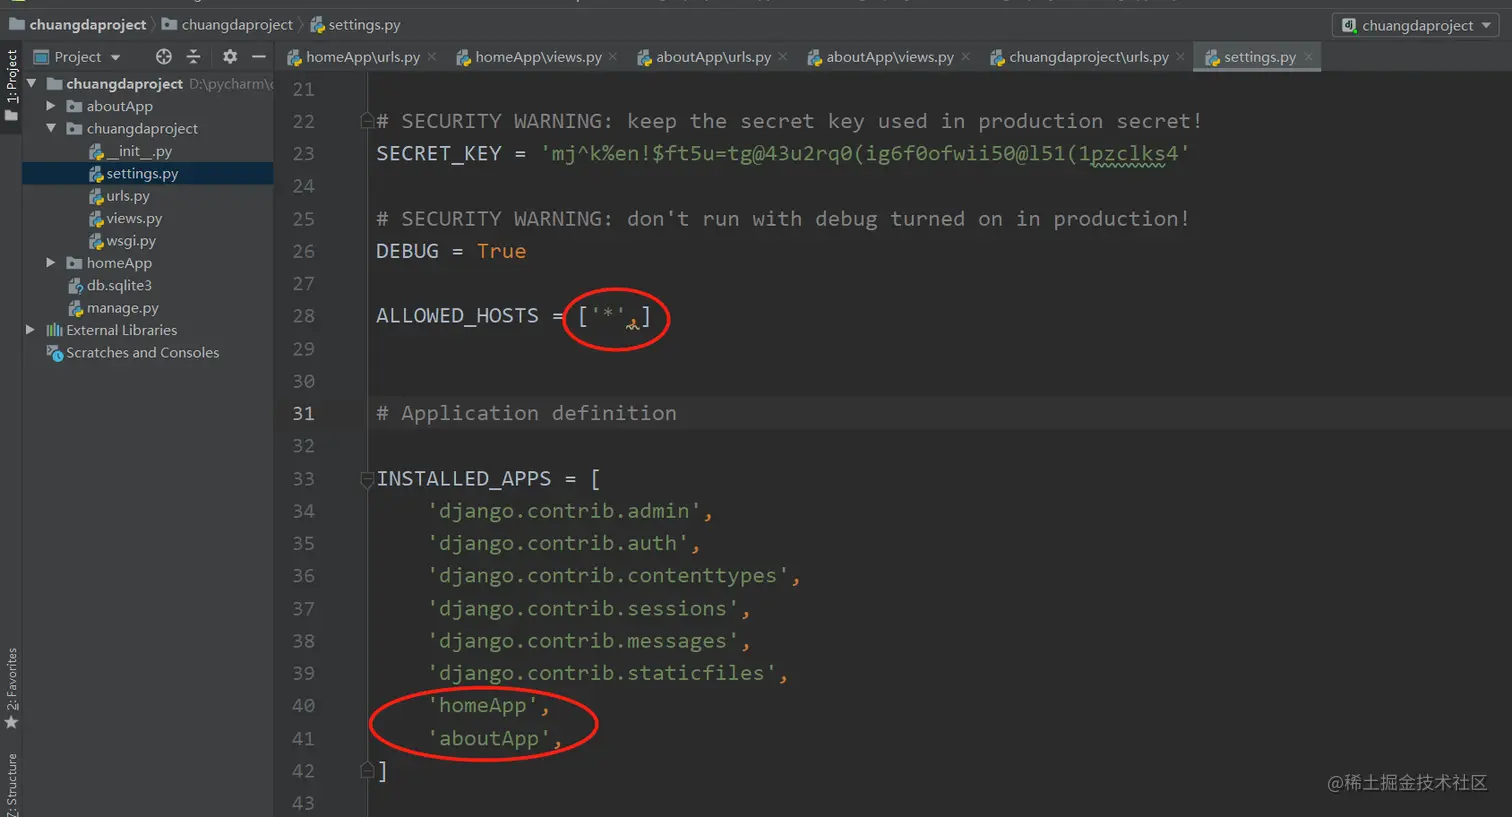The image size is (1512, 817).
Task: Hide the Project tool window with minus icon
Action: [x=259, y=57]
